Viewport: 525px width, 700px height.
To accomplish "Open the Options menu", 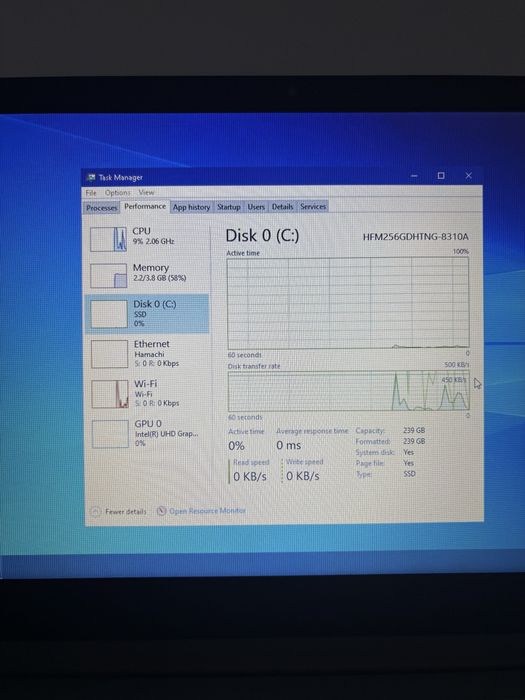I will click(x=118, y=193).
